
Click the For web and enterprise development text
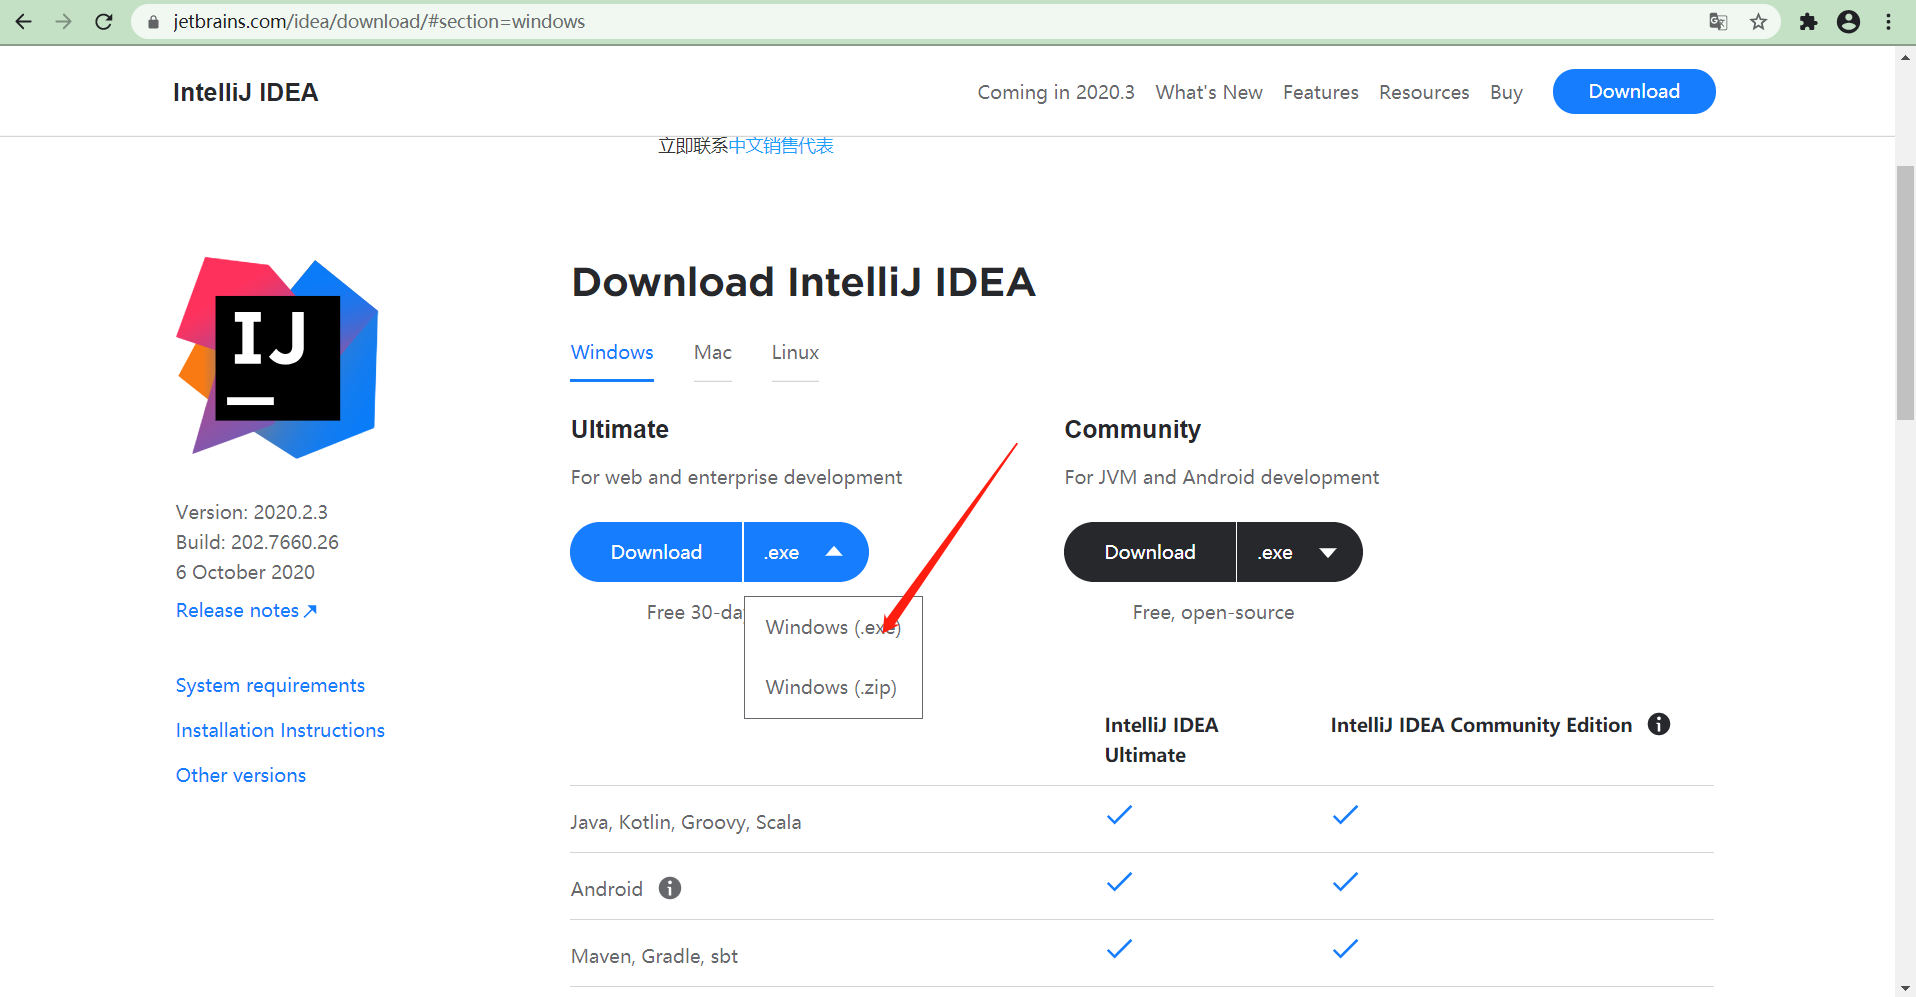pos(736,477)
